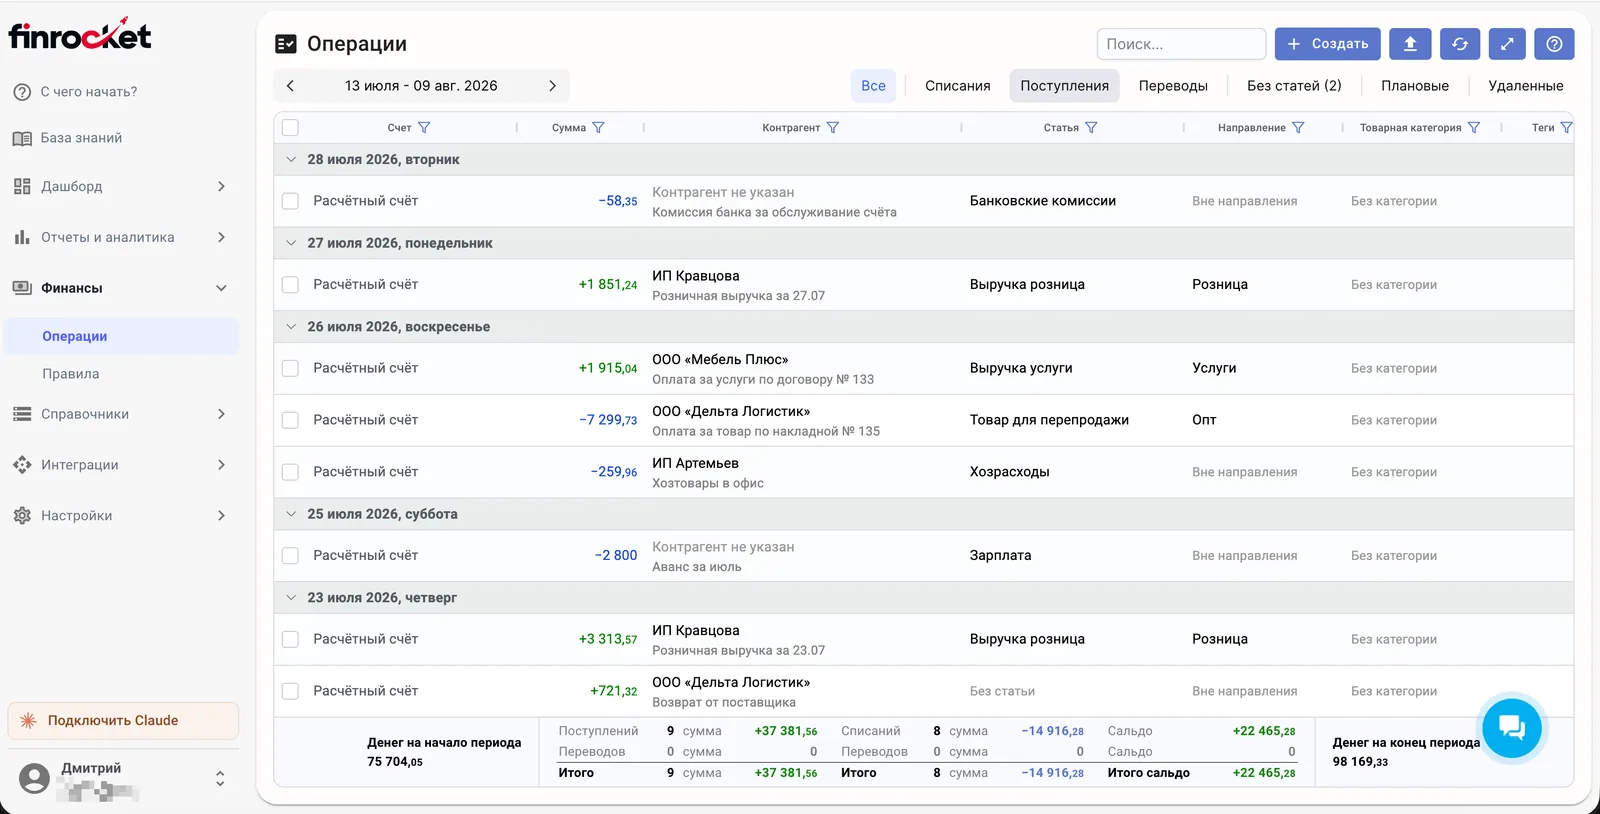Open the user account switcher arrows

[220, 778]
